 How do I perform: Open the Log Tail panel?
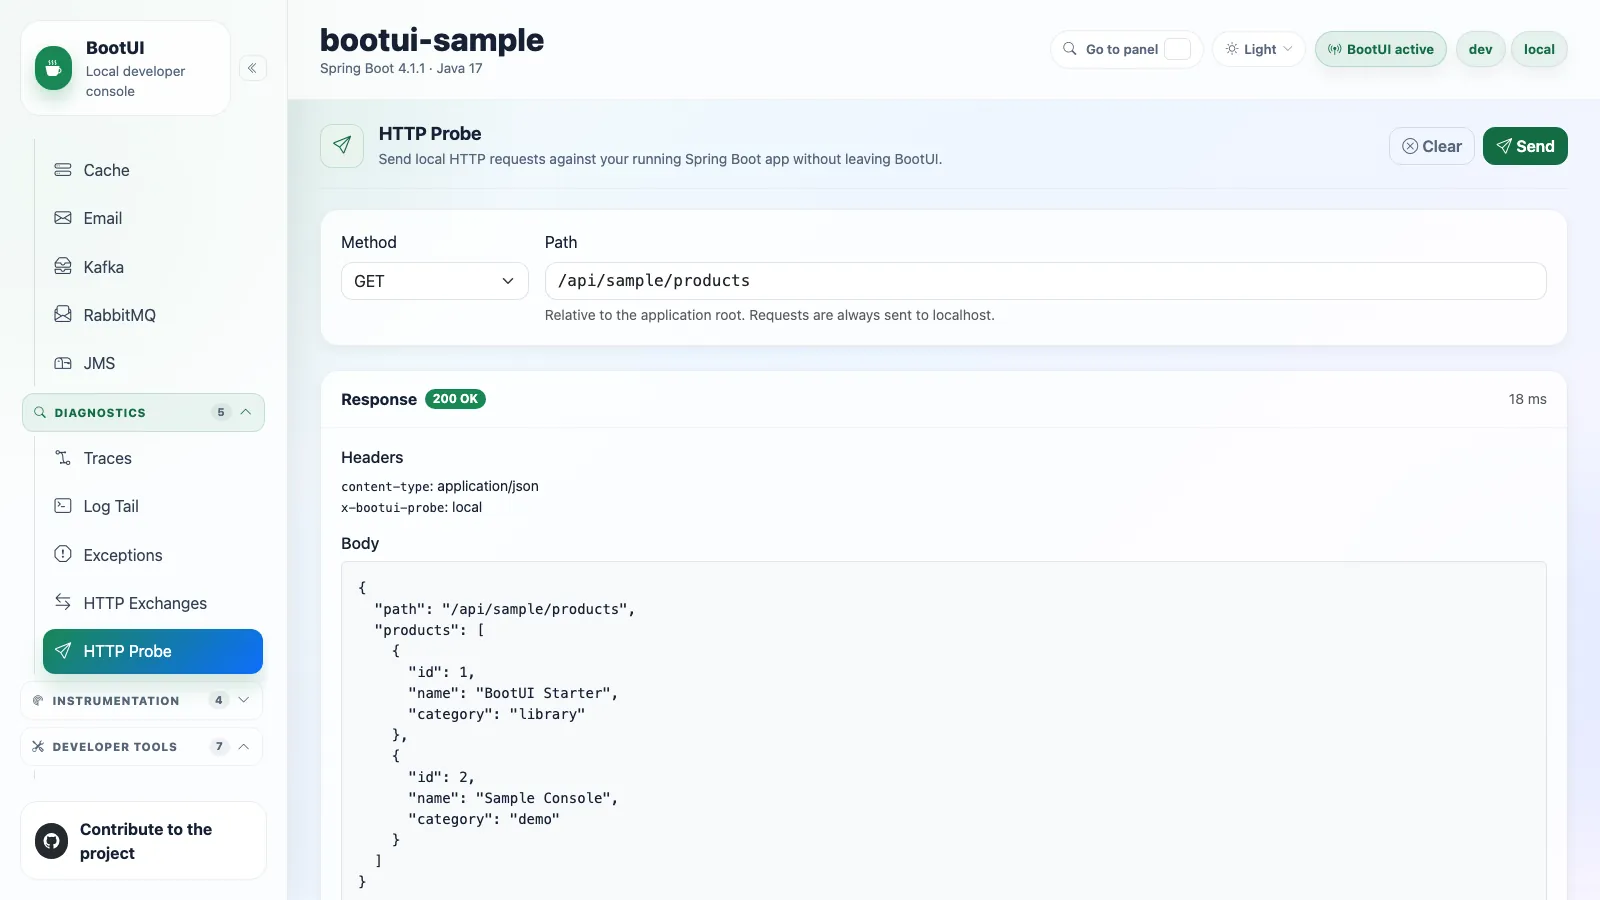(x=152, y=506)
